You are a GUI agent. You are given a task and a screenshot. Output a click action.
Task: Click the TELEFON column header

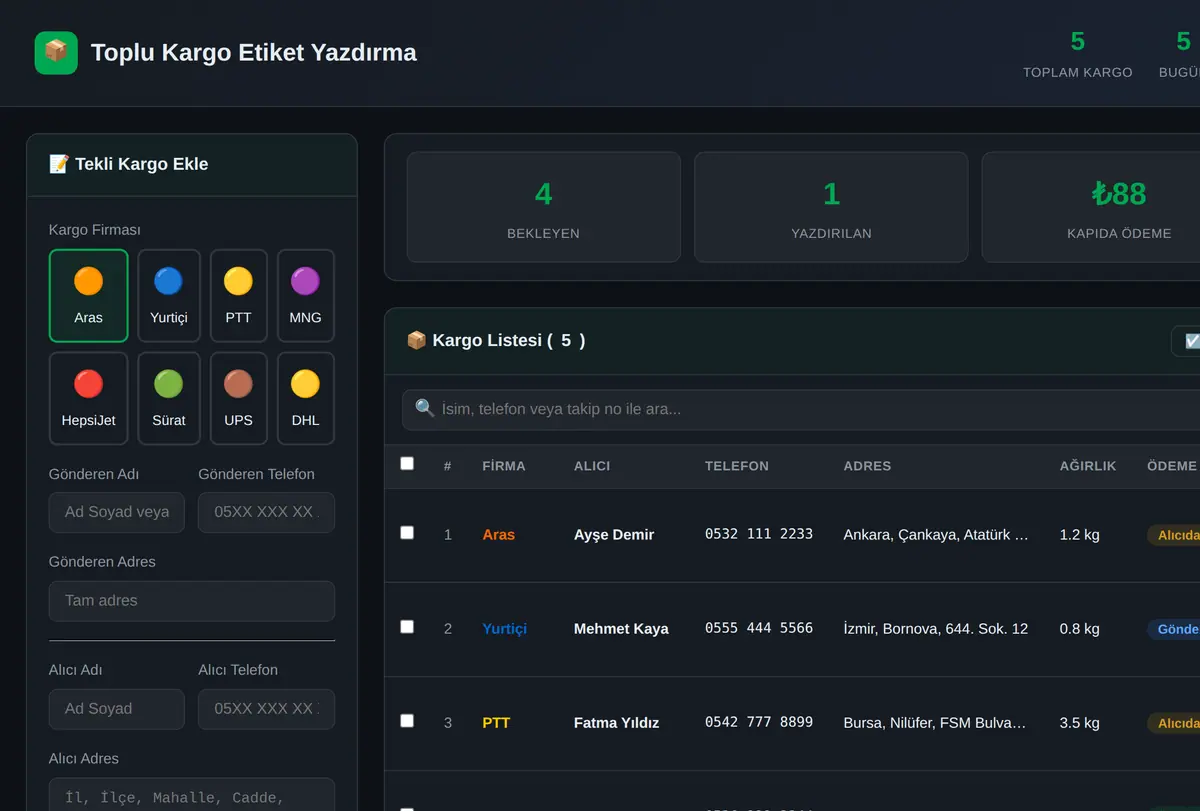coord(737,466)
